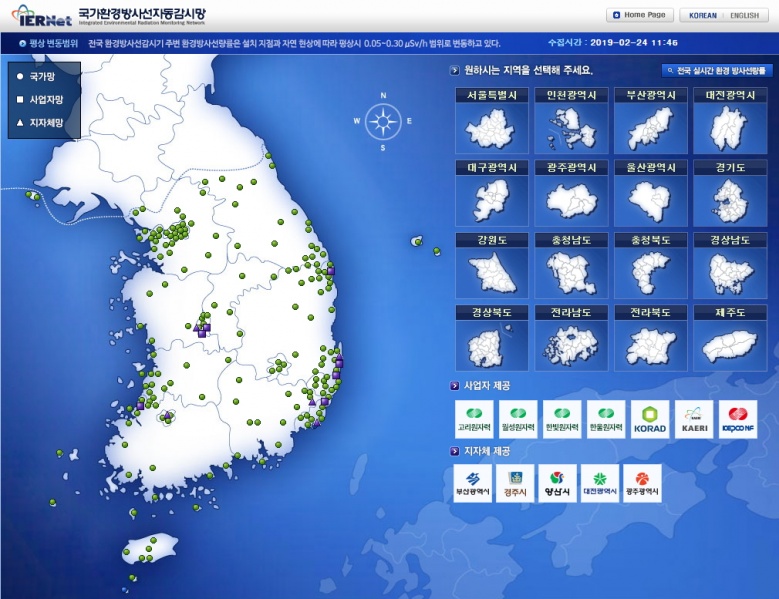Select the 강원도 region map
This screenshot has height=599, width=779.
[491, 266]
